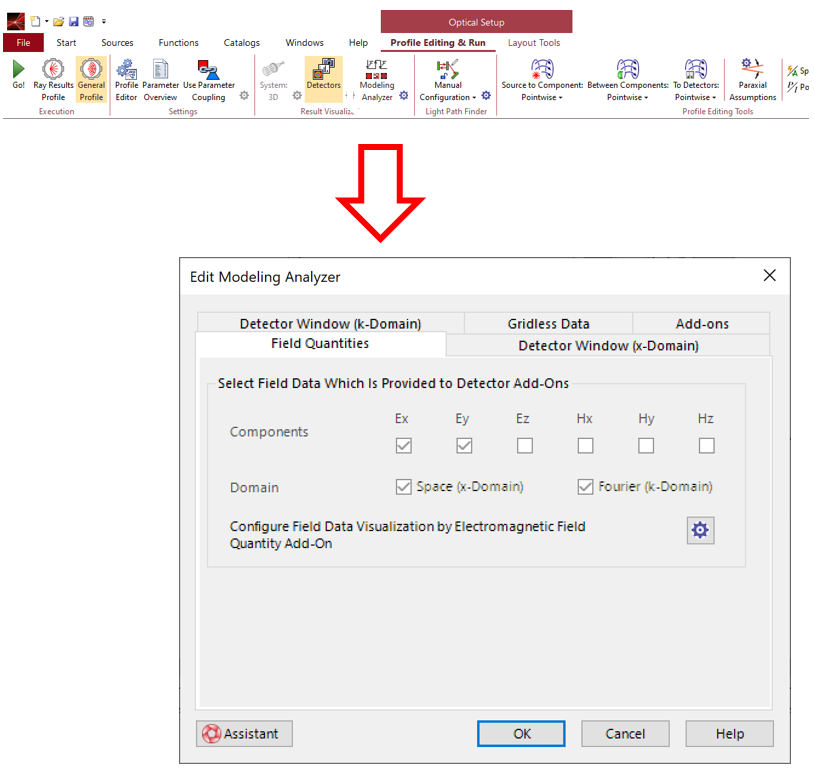Enable the Ez component checkbox
This screenshot has width=814, height=771.
525,445
